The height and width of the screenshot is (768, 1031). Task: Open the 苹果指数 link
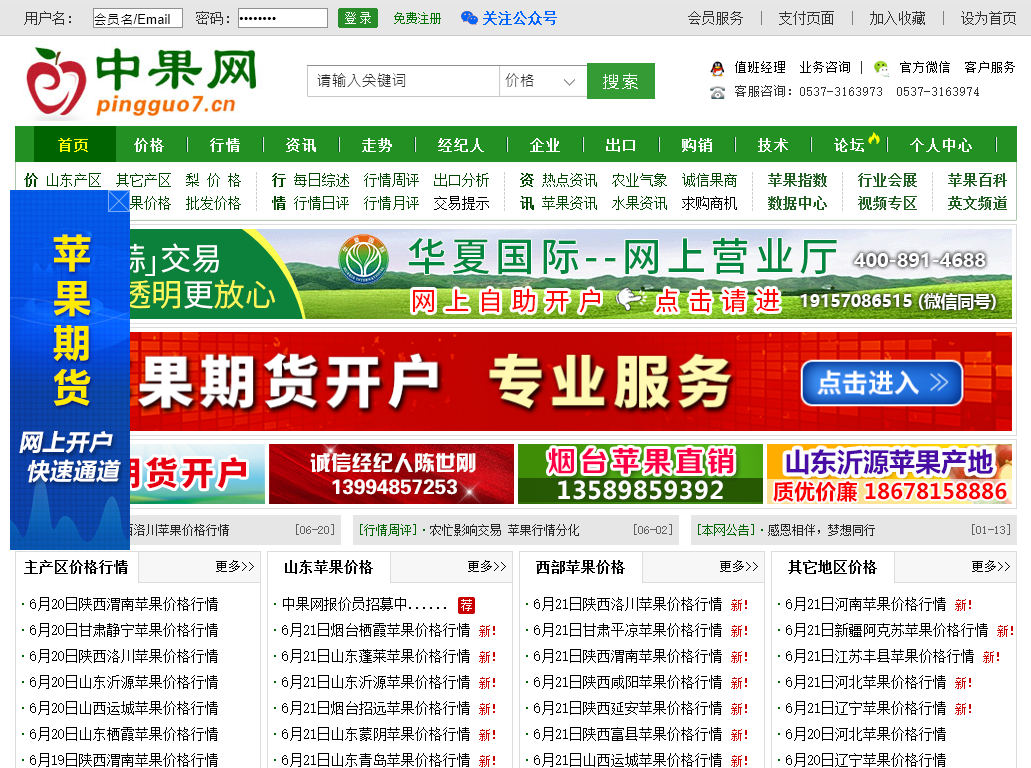point(797,180)
